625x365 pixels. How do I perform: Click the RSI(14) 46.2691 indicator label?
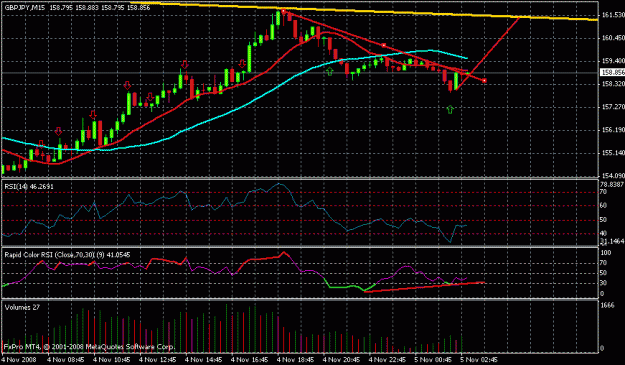pyautogui.click(x=29, y=186)
